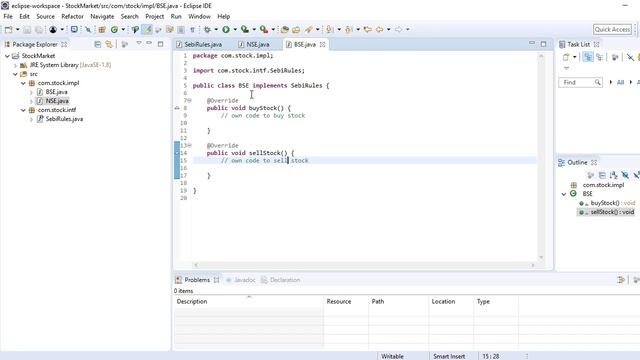Click the New Java Class icon
This screenshot has height=360, width=640.
pos(114,29)
